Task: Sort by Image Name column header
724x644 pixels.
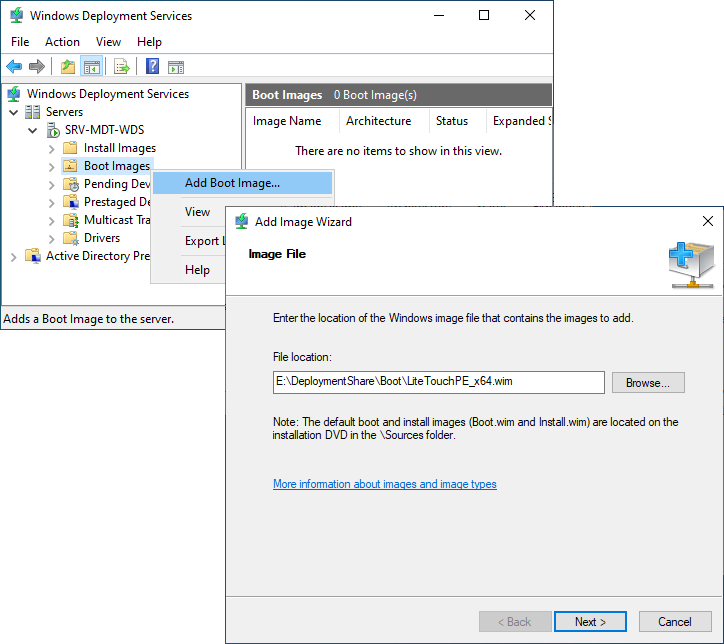Action: coord(292,121)
